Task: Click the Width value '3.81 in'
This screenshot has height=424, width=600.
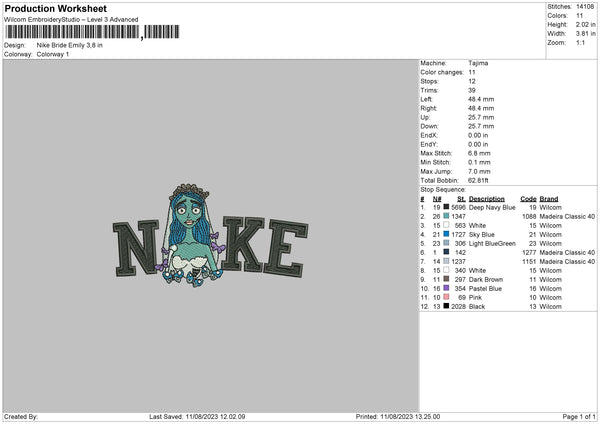Action: click(585, 34)
